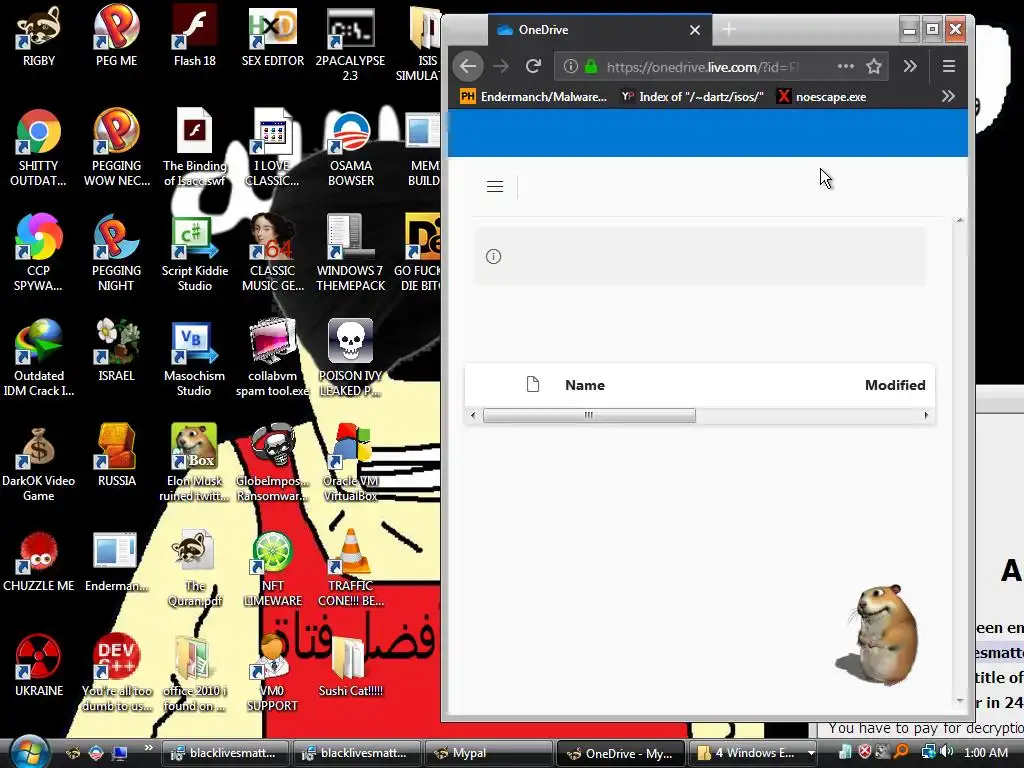Switch to the first blacklivesmatt... taskbar button

pos(224,753)
